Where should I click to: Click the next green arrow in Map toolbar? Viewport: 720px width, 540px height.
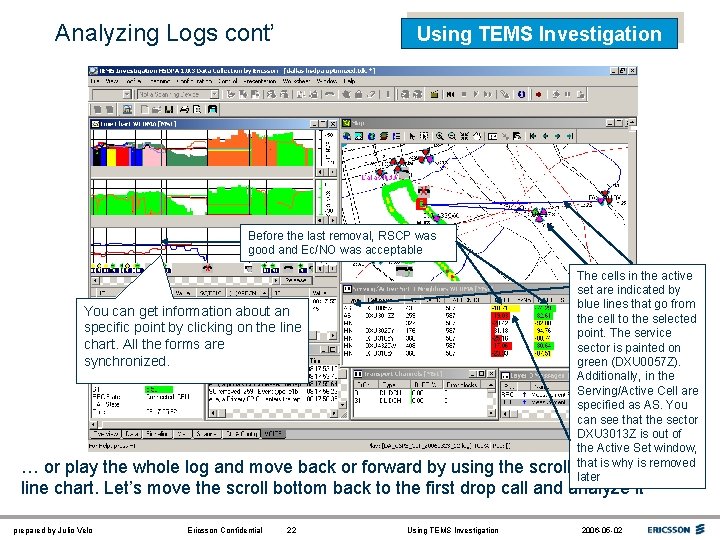(557, 136)
